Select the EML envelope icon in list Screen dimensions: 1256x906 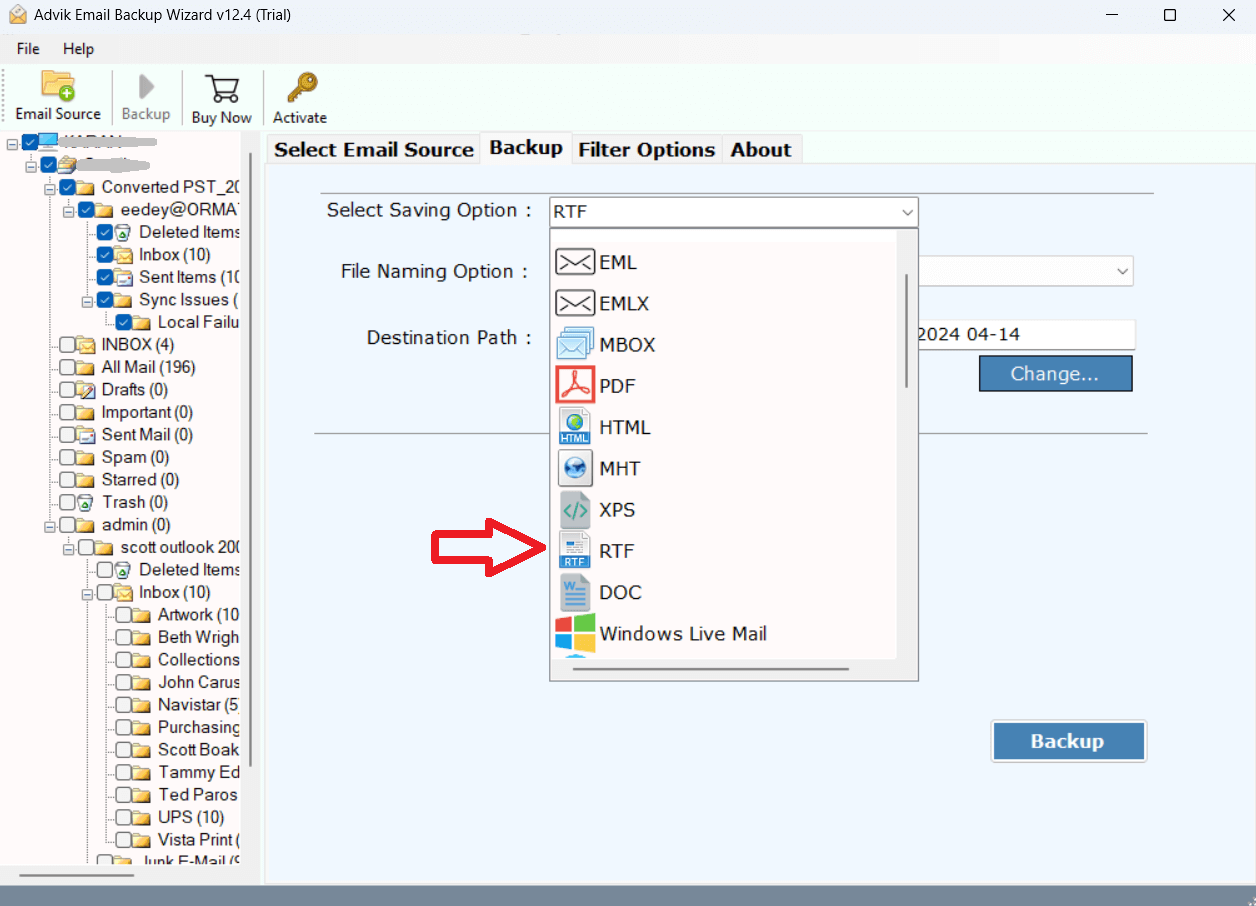coord(575,262)
